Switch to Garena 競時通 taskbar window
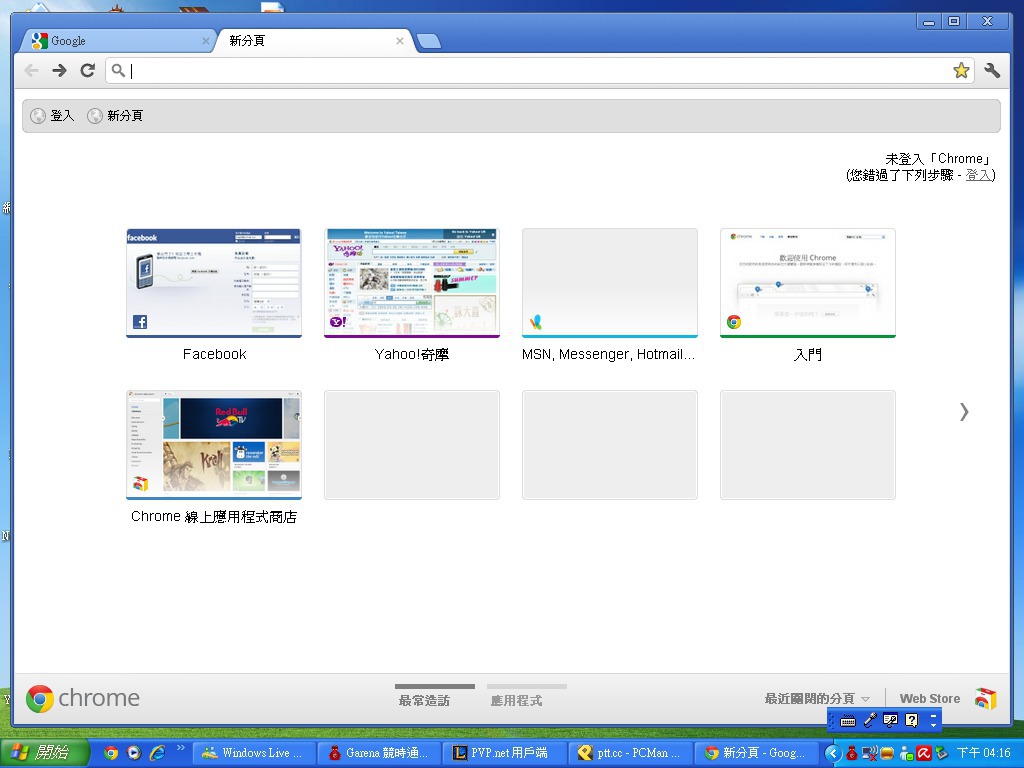Screen dimensions: 1024x768 point(380,753)
